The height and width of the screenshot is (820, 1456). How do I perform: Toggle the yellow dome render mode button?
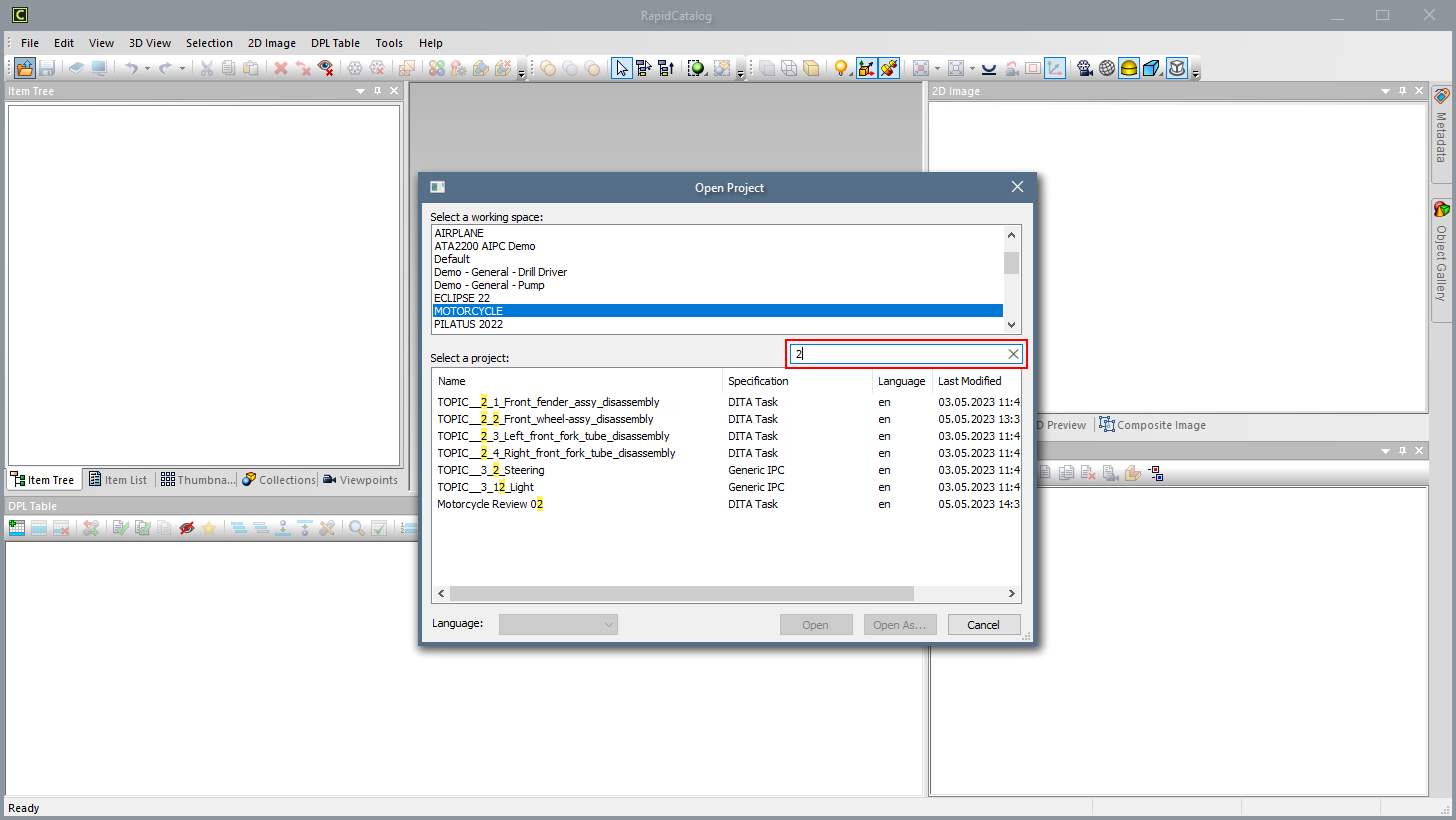(x=1128, y=68)
